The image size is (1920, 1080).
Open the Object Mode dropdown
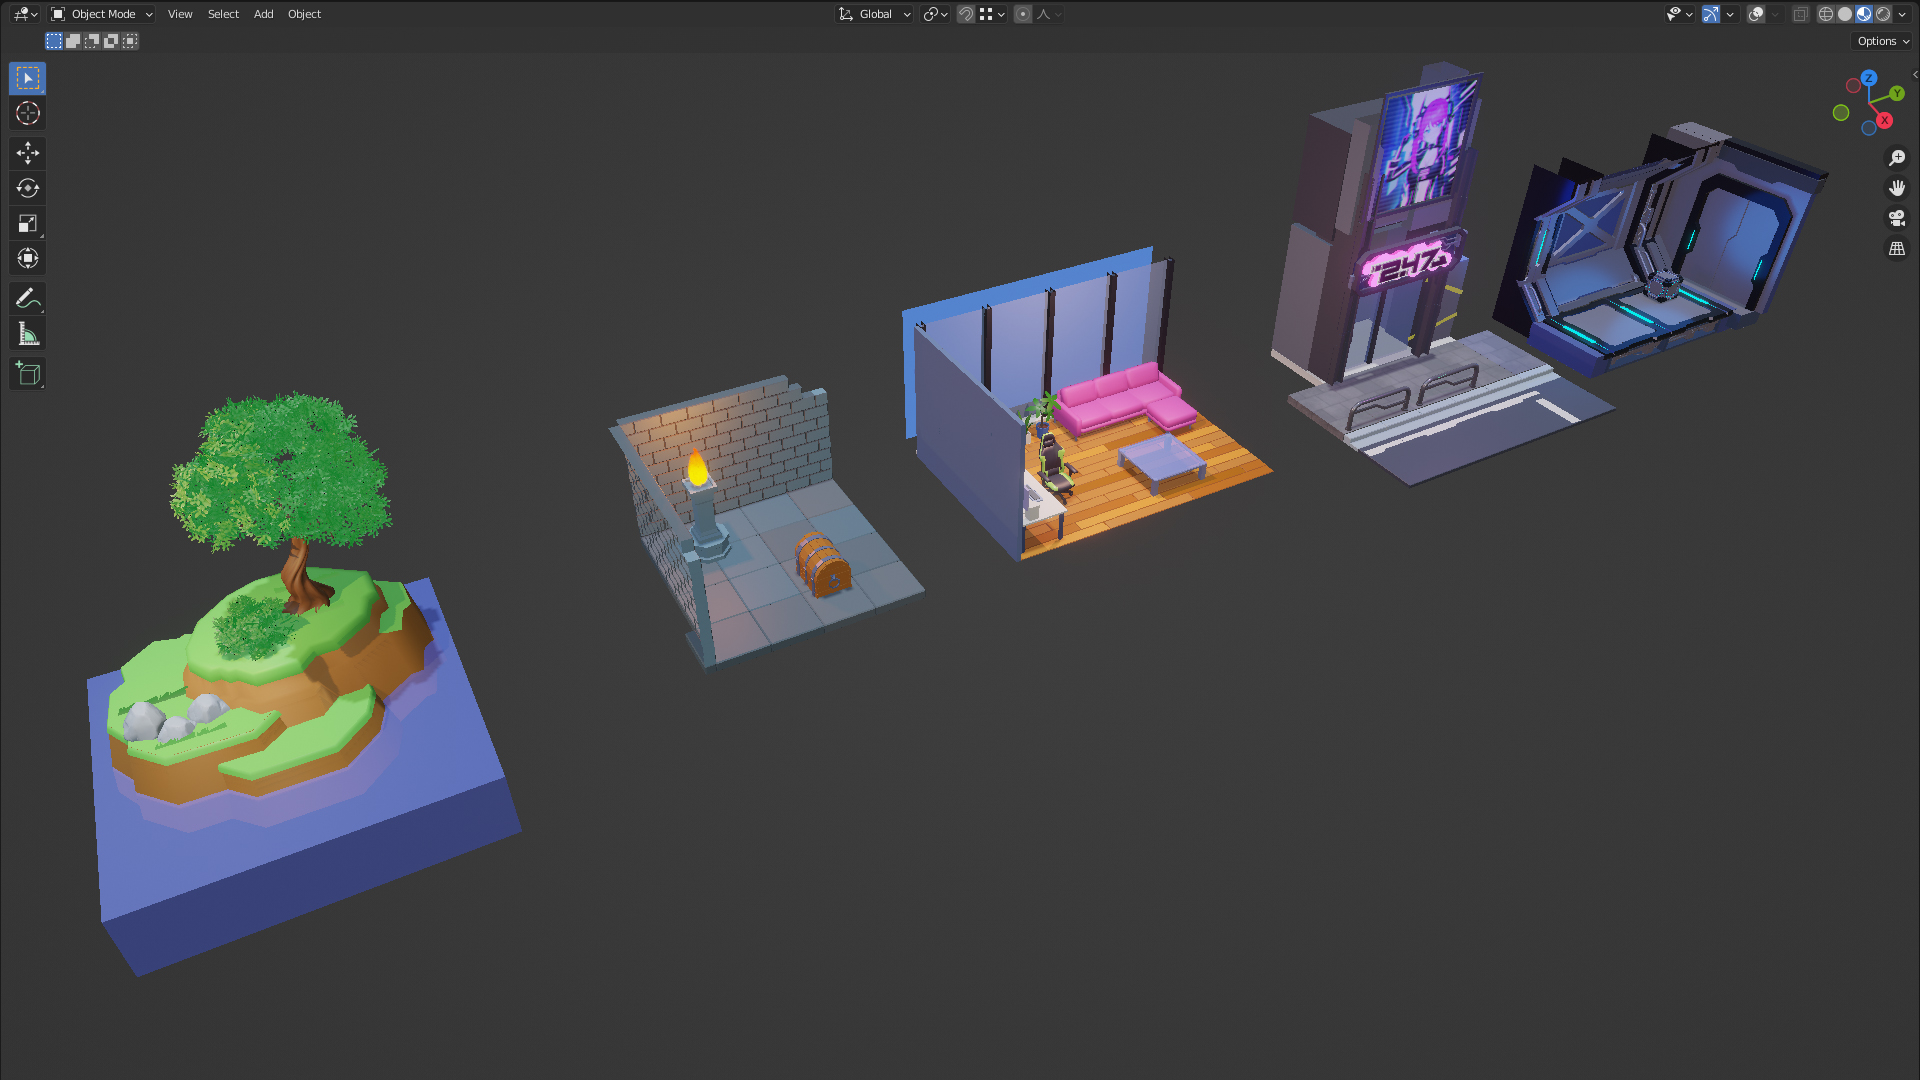click(x=102, y=14)
